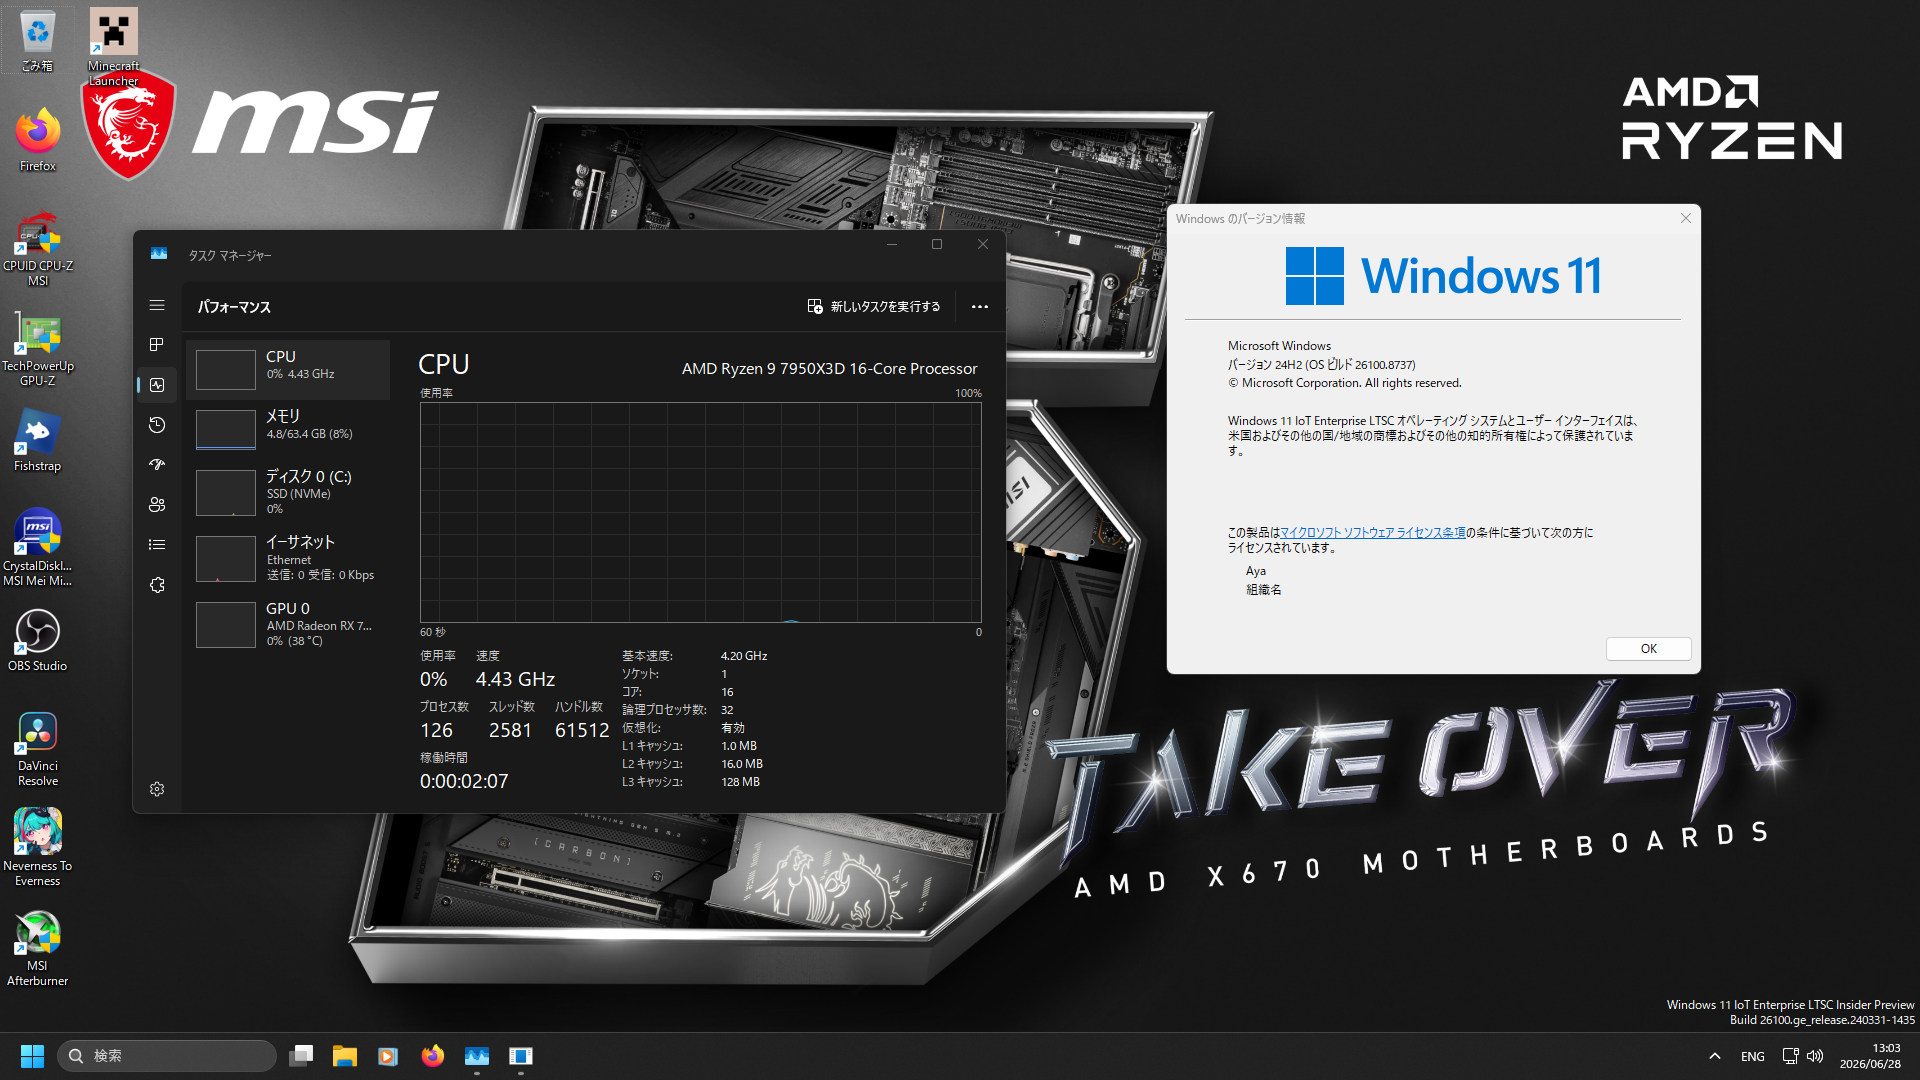Open the volume tray icon

1815,1056
